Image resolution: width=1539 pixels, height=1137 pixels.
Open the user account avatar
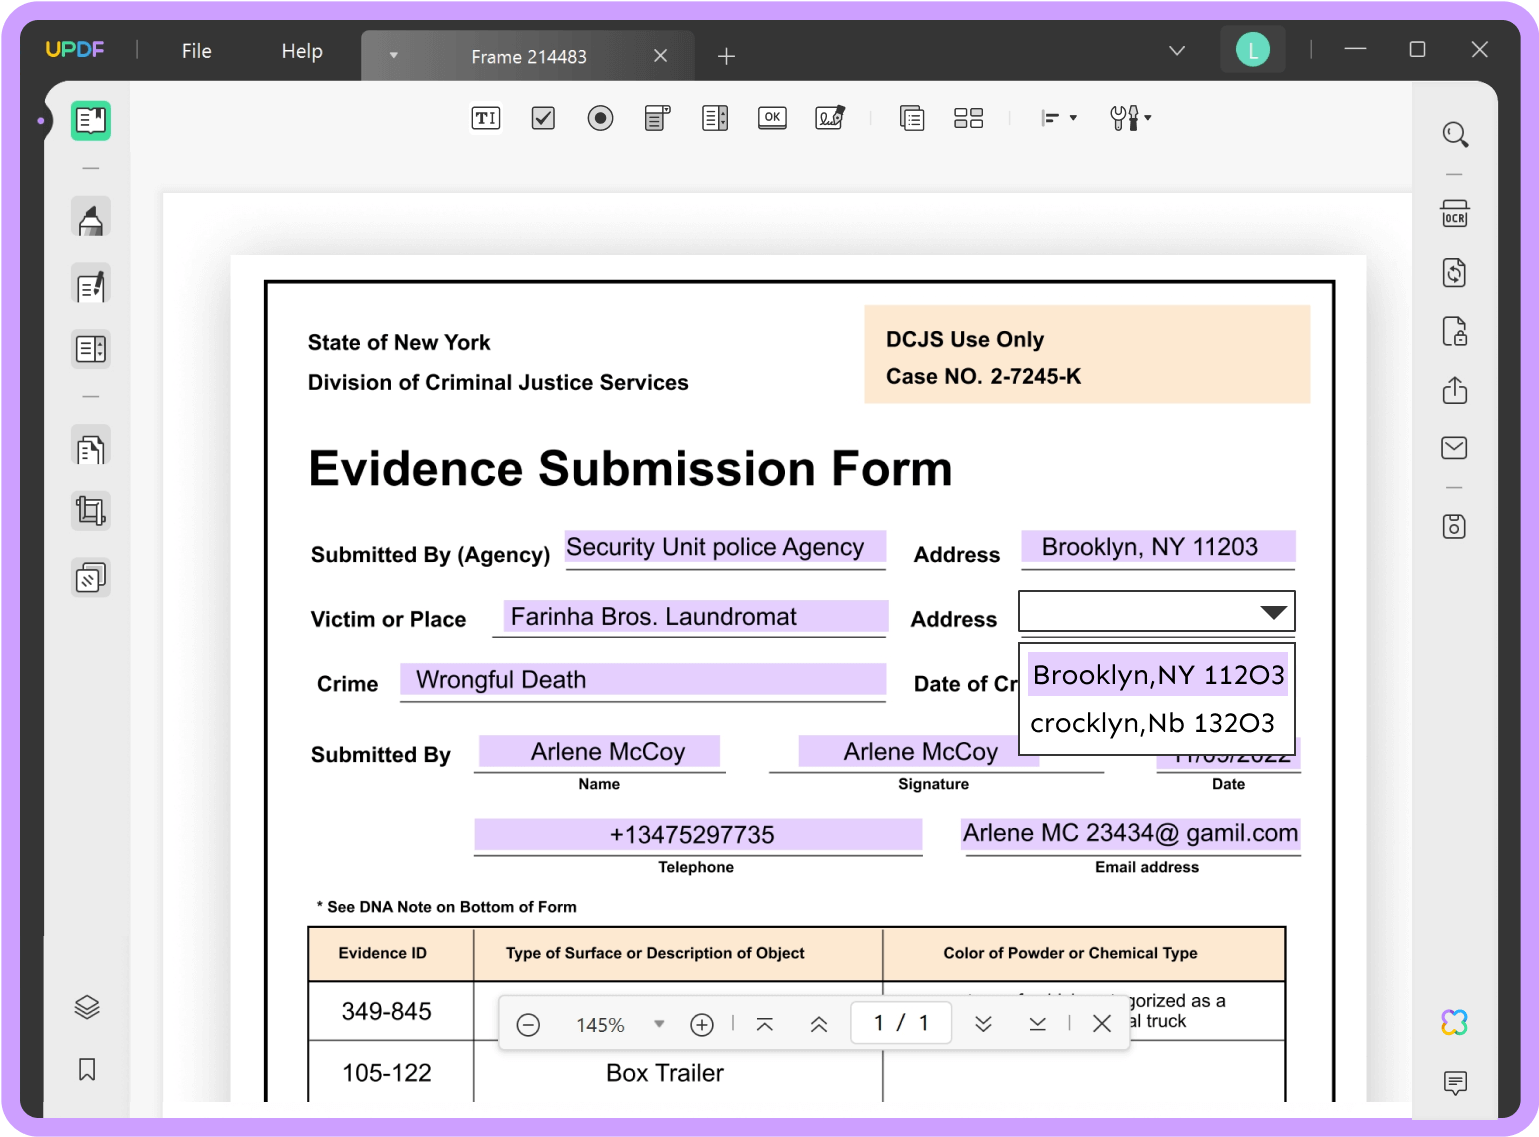point(1252,49)
